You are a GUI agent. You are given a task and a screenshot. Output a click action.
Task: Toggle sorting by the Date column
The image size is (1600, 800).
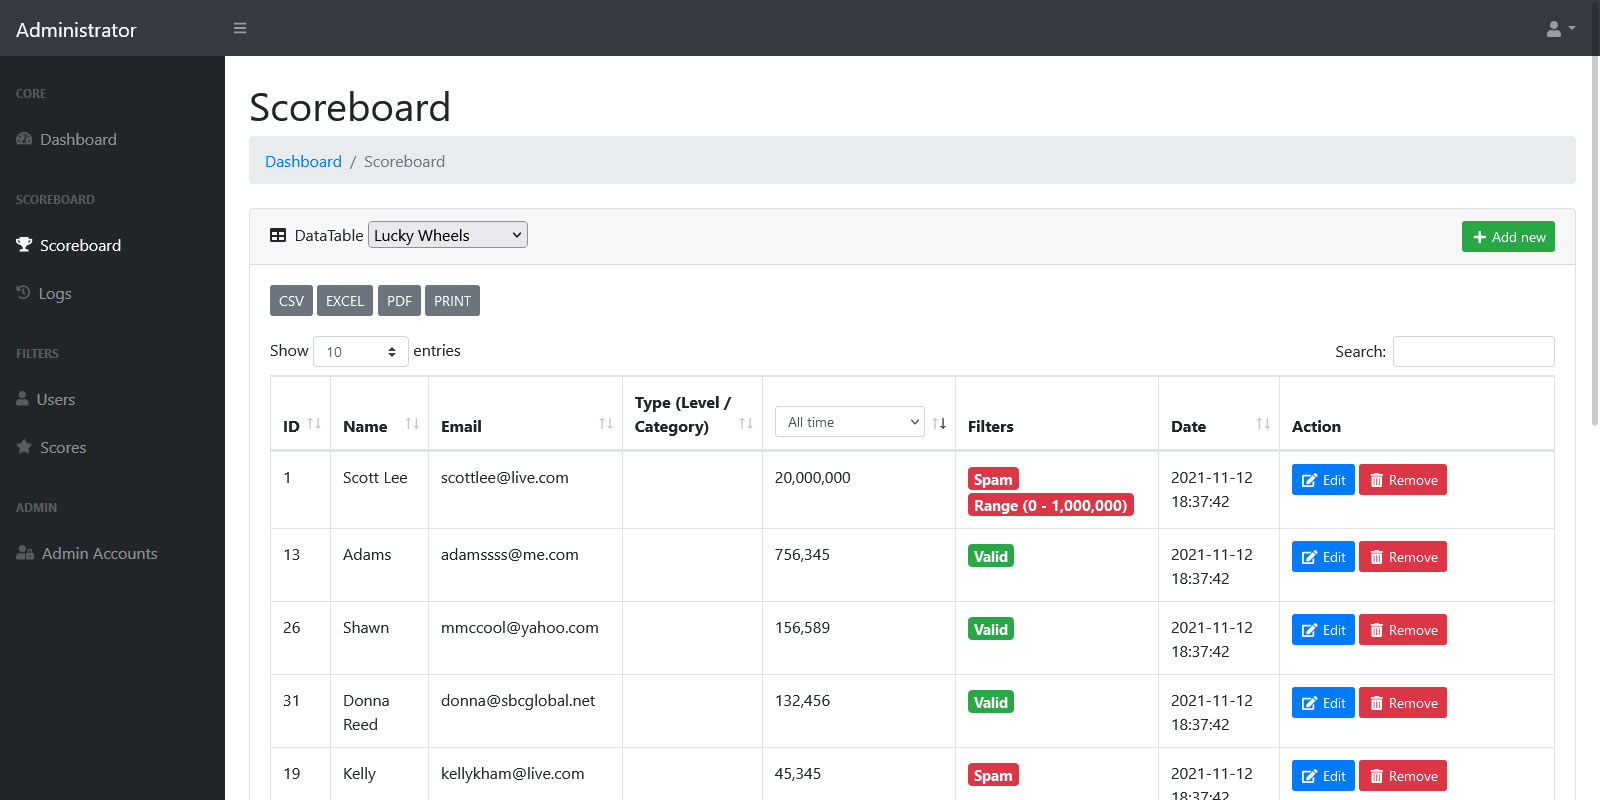click(1262, 424)
